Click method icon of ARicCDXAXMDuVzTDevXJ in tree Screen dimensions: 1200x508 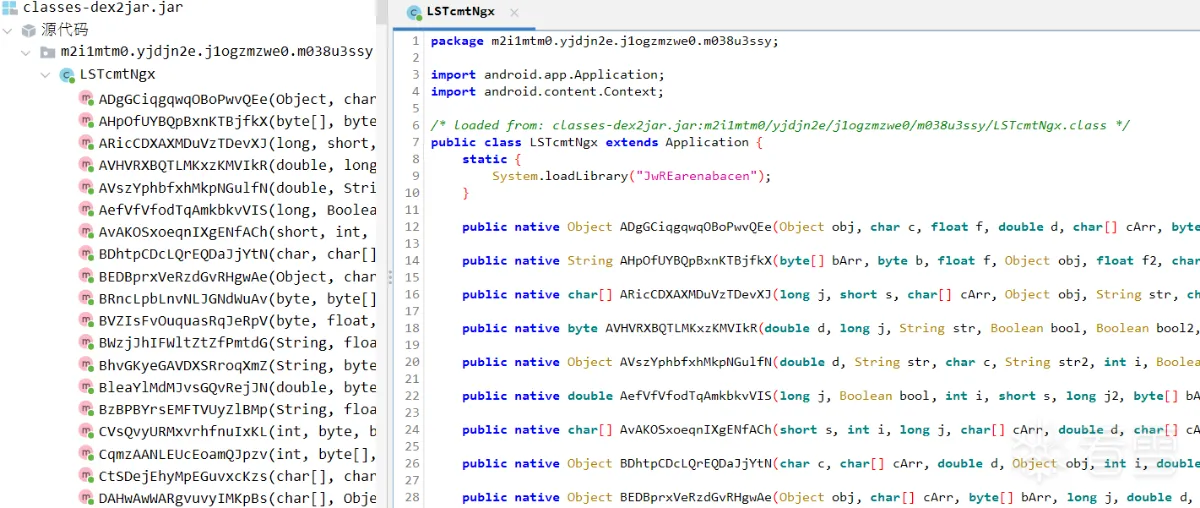86,143
